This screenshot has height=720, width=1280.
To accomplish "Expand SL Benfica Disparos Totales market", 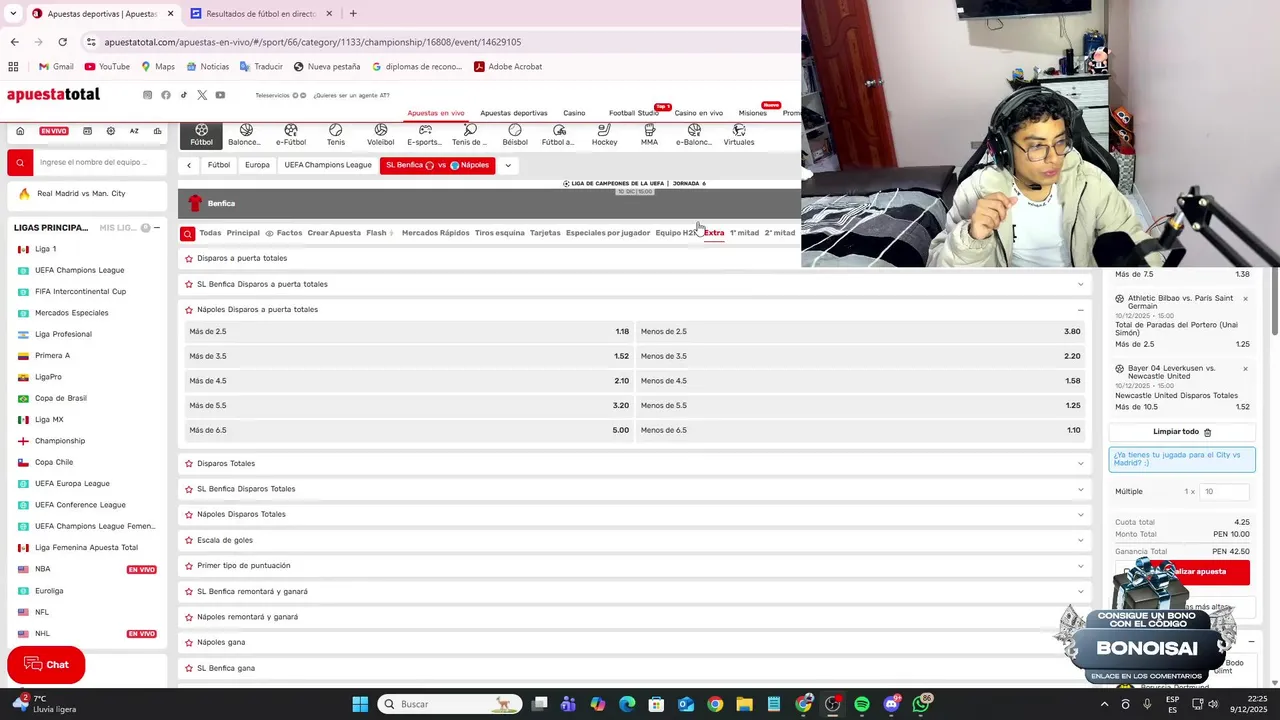I will pos(1080,489).
